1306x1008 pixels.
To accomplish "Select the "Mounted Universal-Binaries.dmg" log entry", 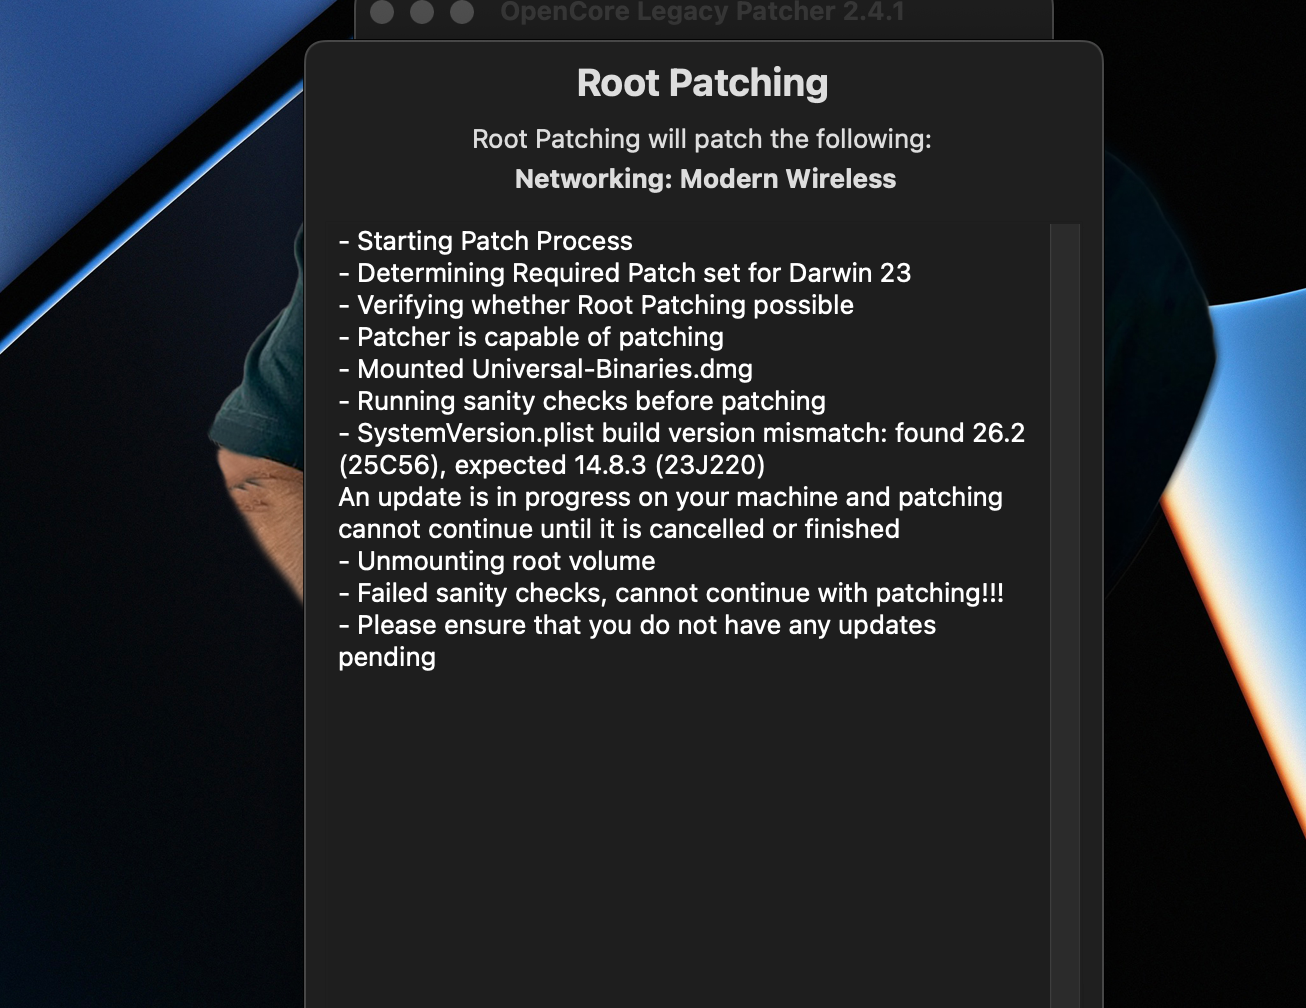I will point(546,369).
